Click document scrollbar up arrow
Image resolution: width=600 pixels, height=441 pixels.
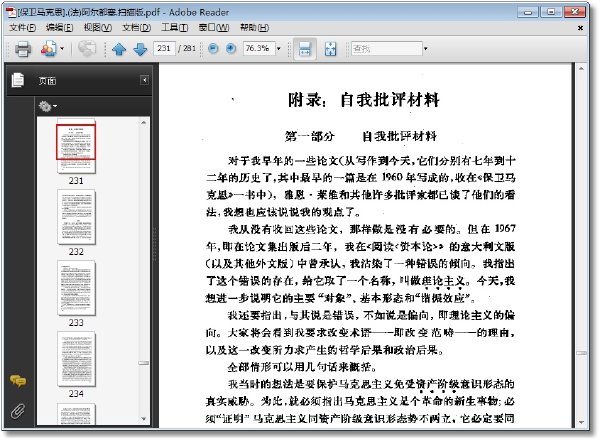tap(581, 69)
